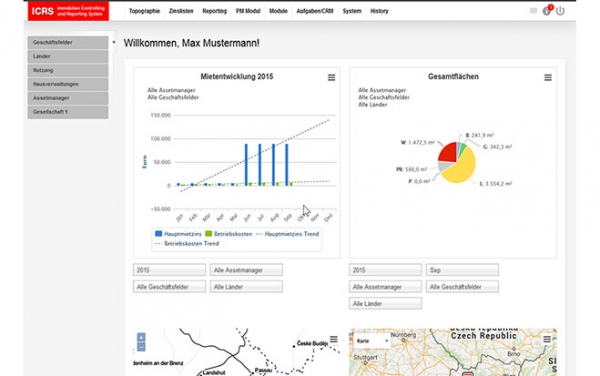This screenshot has width=600, height=376.
Task: Open the left map's hamburger menu
Action: coord(334,339)
